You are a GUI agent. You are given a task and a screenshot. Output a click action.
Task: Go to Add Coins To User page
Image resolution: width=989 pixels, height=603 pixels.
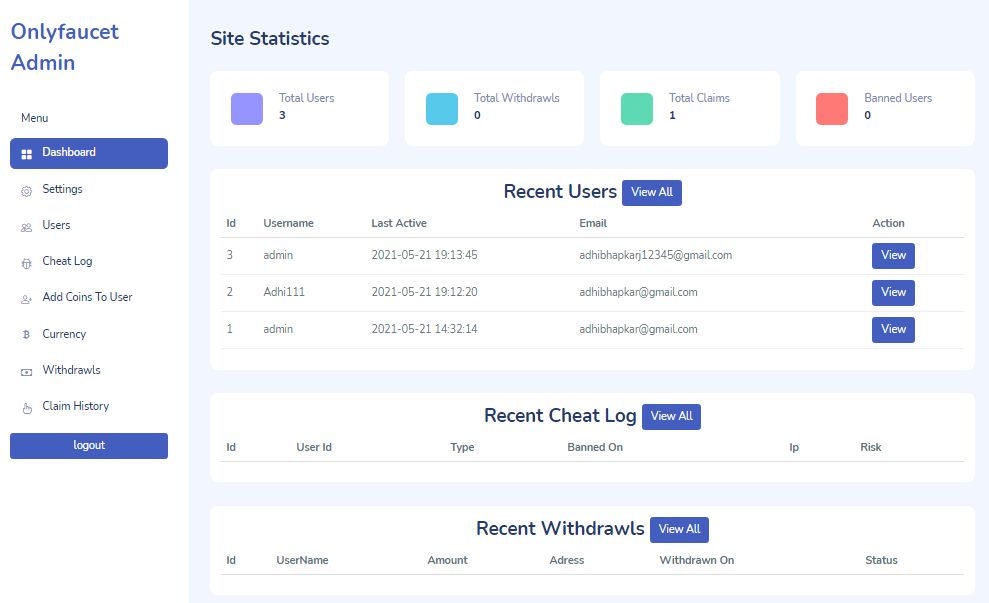coord(89,297)
